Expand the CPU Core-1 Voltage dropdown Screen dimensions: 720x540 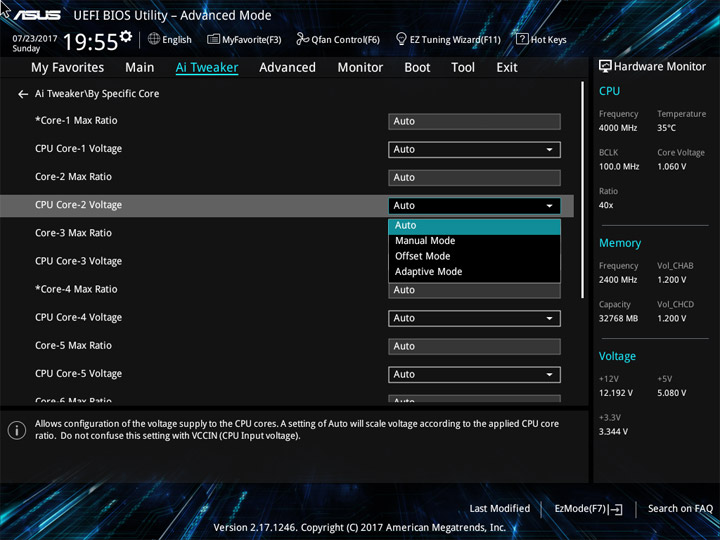pos(474,150)
